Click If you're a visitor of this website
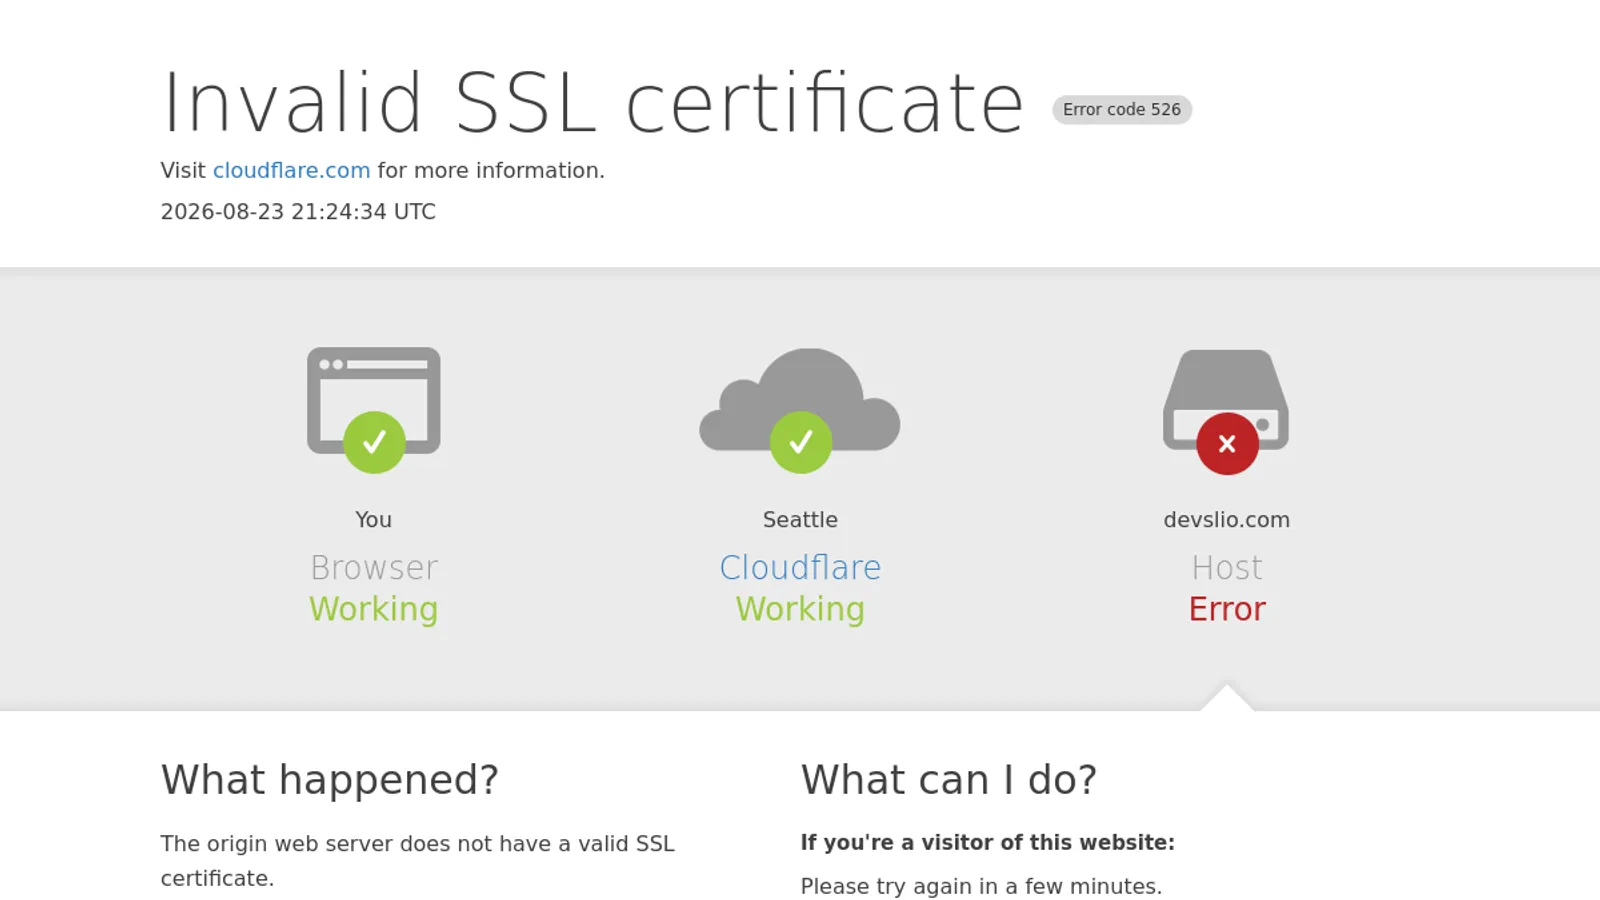This screenshot has height=900, width=1600. (988, 843)
